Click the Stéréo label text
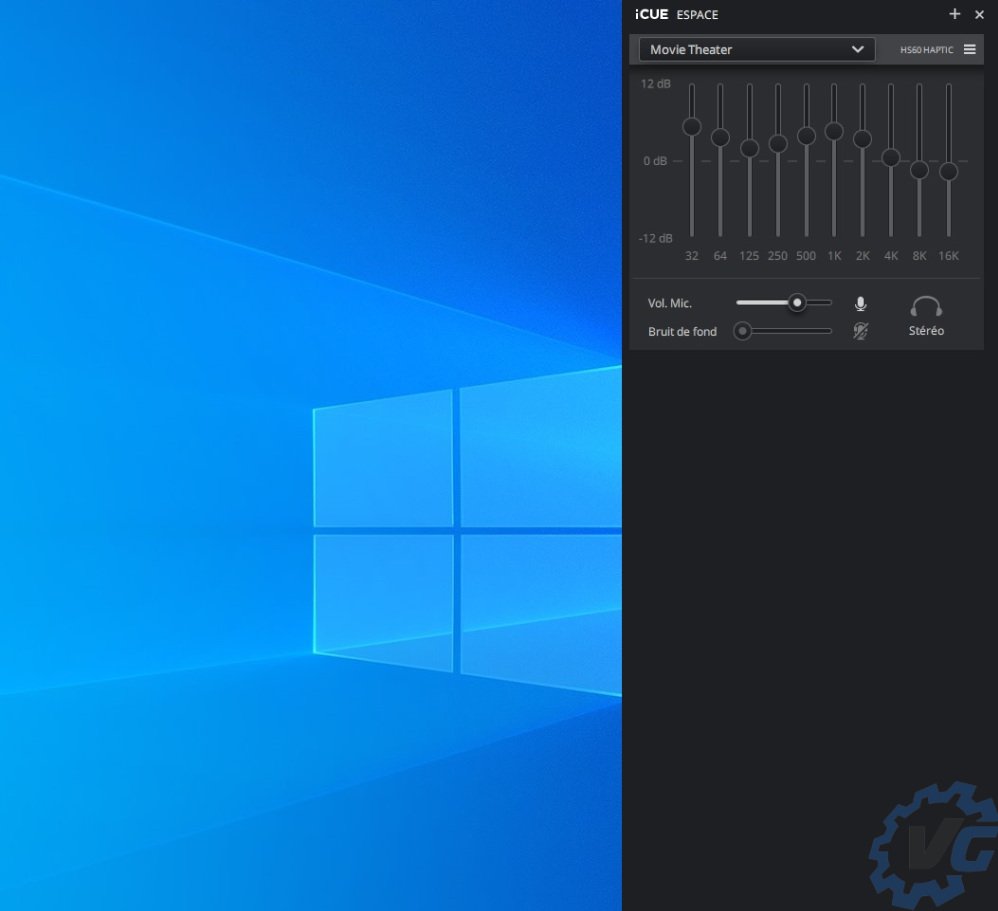 (x=926, y=331)
